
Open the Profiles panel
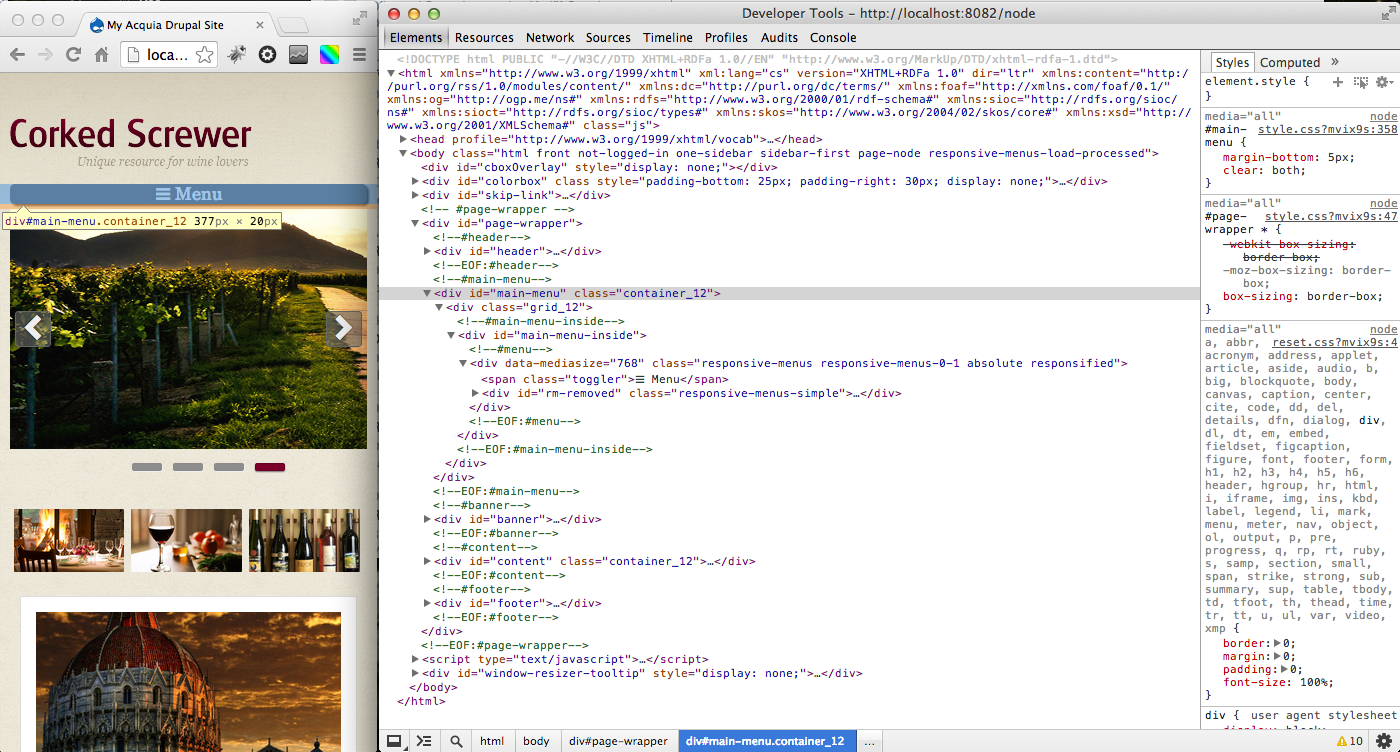point(726,38)
